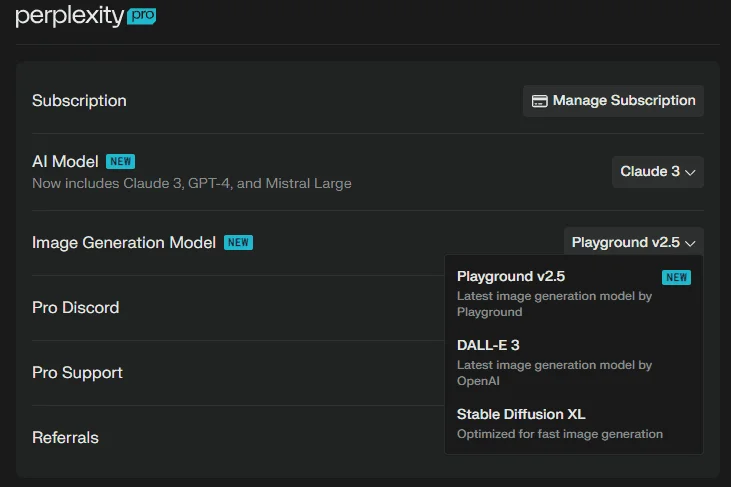Image resolution: width=731 pixels, height=487 pixels.
Task: Select Playground v2.5 from the list
Action: click(574, 294)
